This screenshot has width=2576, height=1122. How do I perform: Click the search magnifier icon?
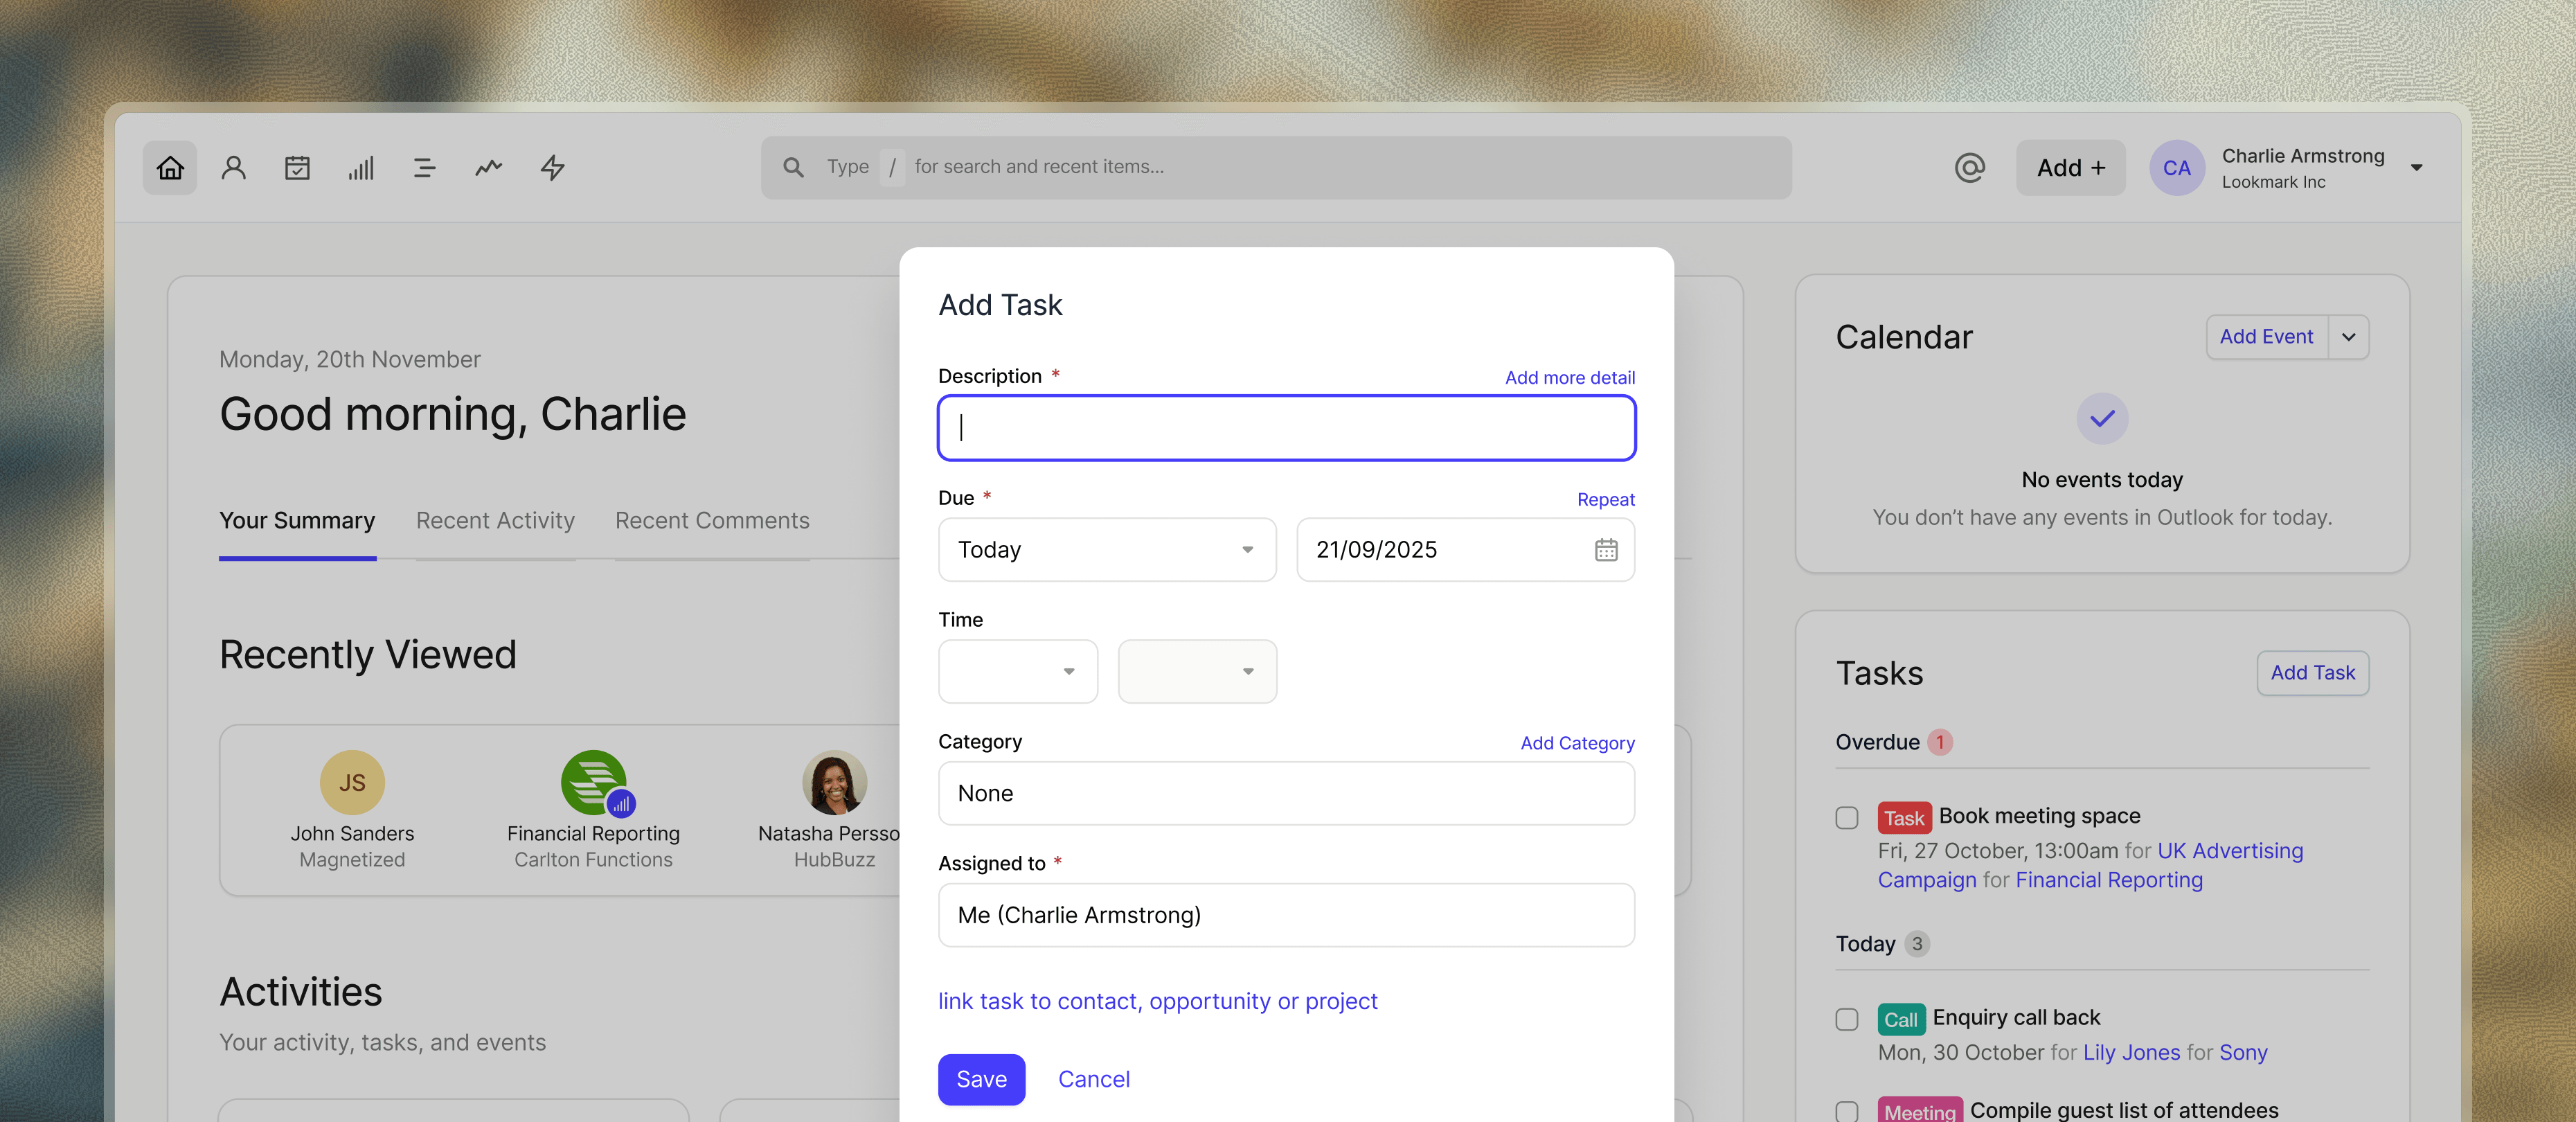click(793, 167)
